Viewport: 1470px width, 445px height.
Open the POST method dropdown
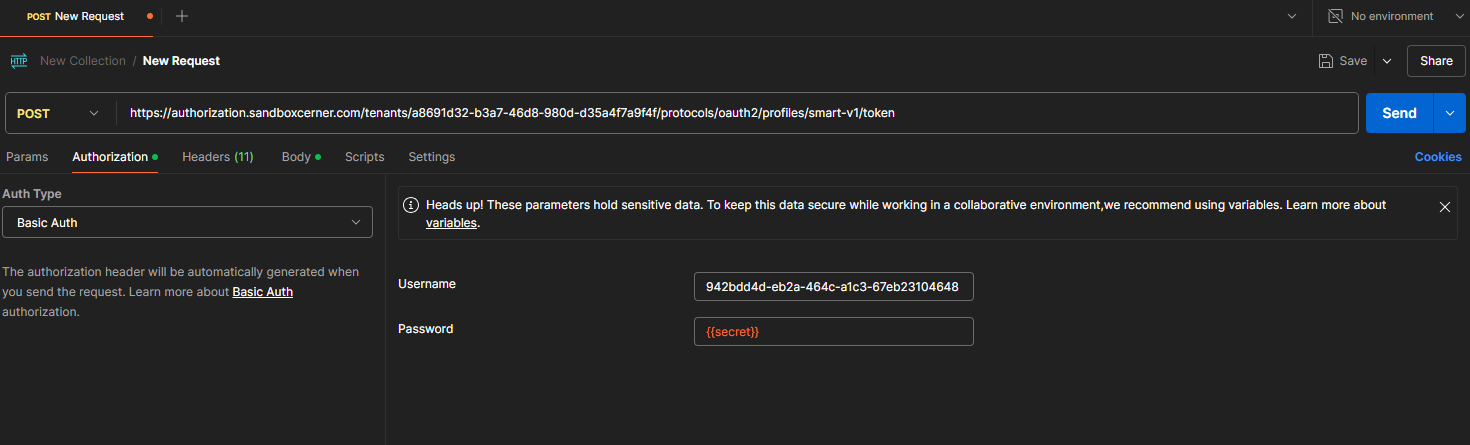click(x=58, y=113)
